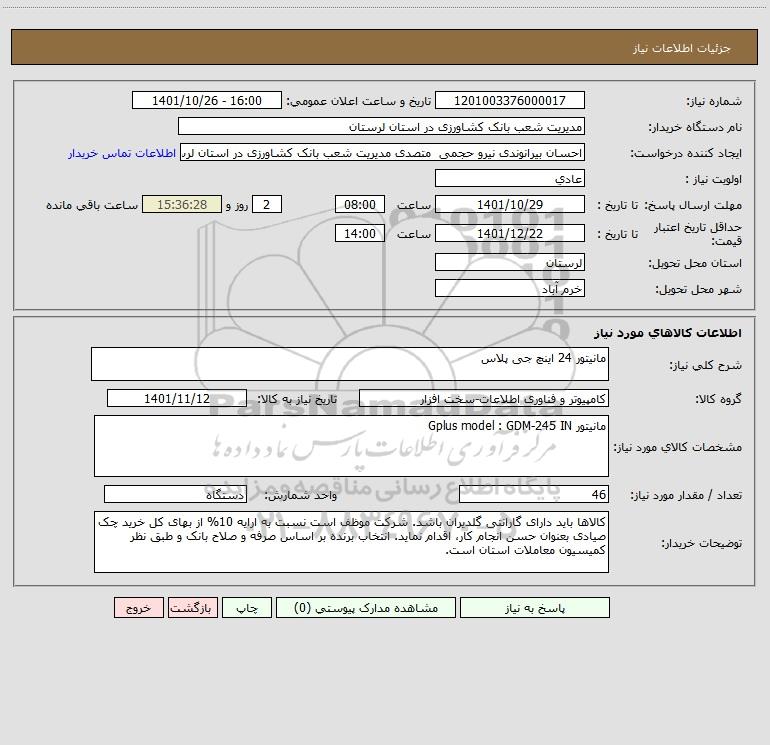Click the label 'حداقل تاریخ اعتبار قیمت:'
Image resolution: width=770 pixels, height=745 pixels.
click(698, 234)
